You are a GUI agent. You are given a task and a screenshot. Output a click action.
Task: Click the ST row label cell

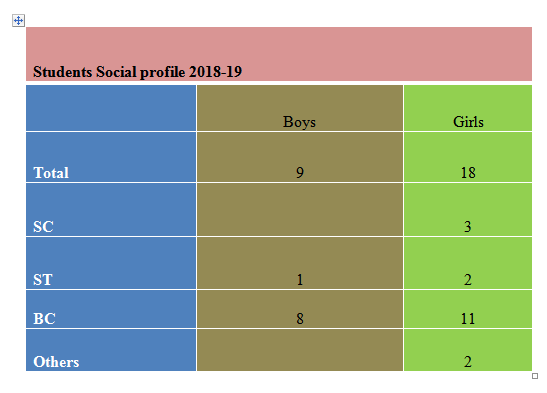click(x=111, y=263)
